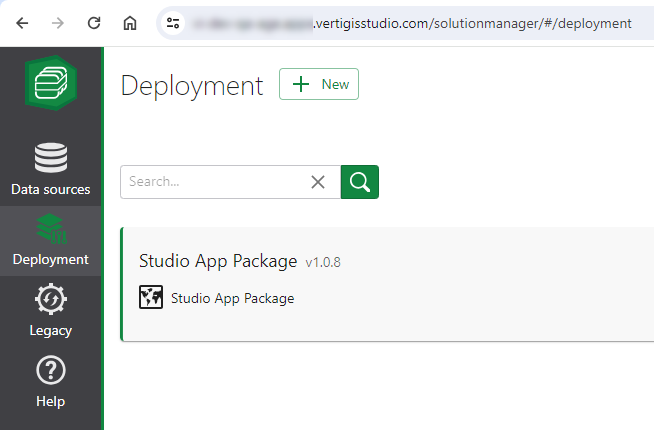
Task: Reload the current page
Action: coord(94,23)
